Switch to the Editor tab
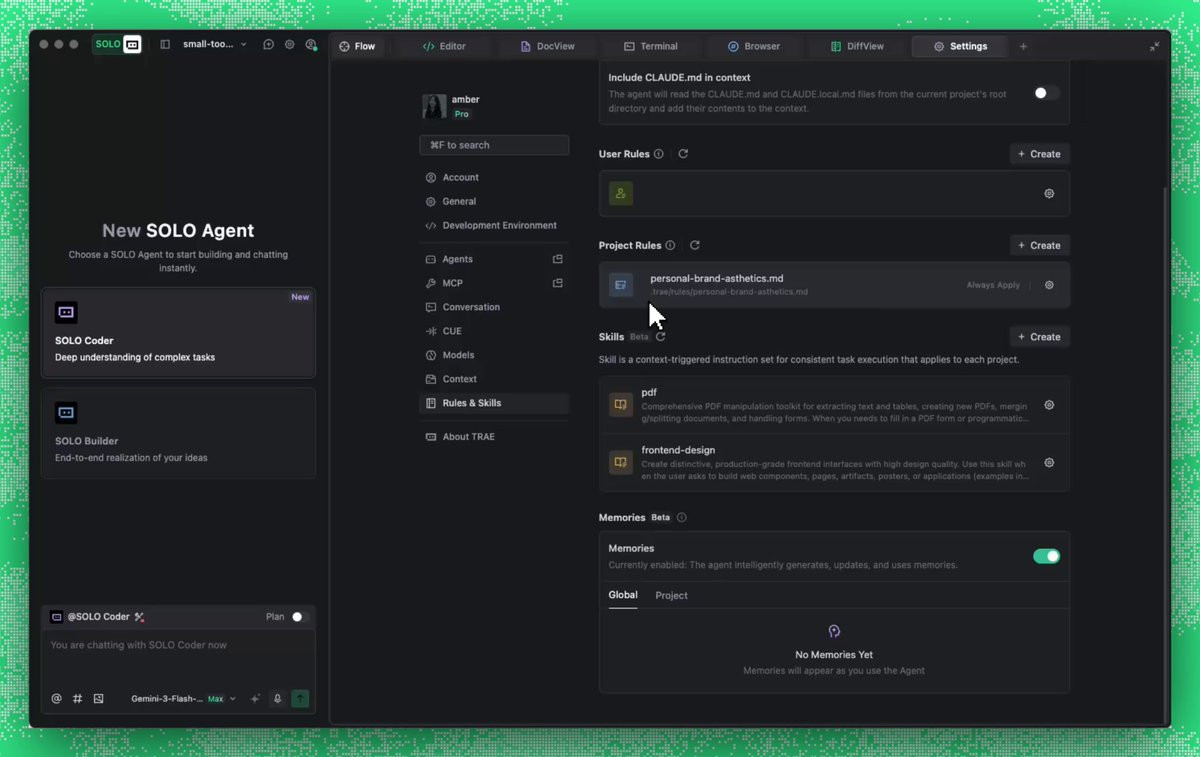Screen dimensions: 1200x757 444,46
